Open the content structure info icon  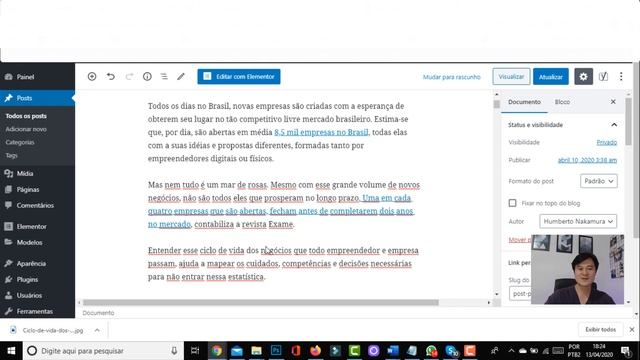click(147, 76)
